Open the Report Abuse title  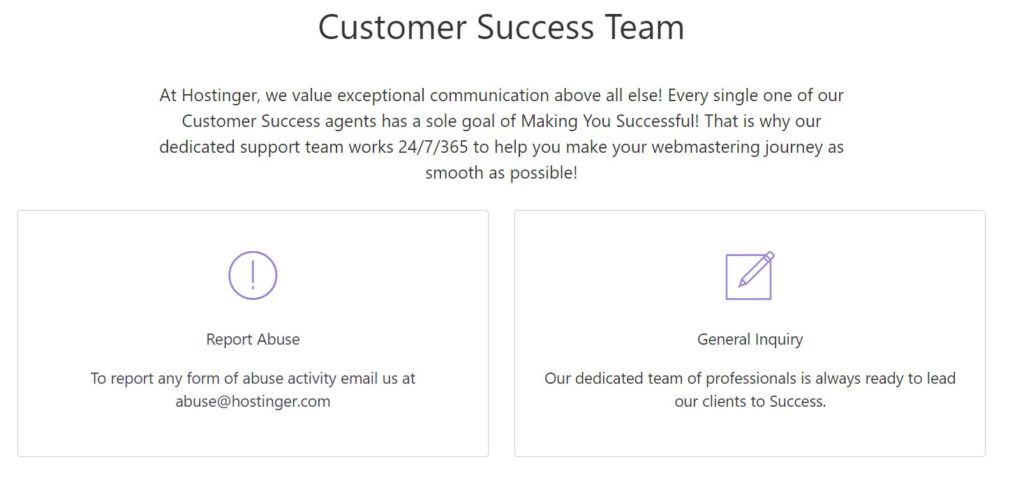(x=253, y=339)
